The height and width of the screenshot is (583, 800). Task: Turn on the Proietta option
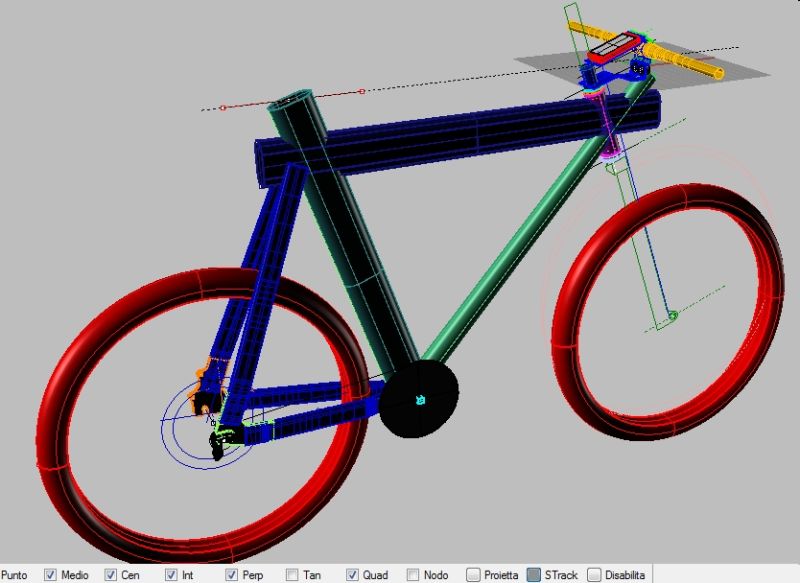click(x=473, y=574)
